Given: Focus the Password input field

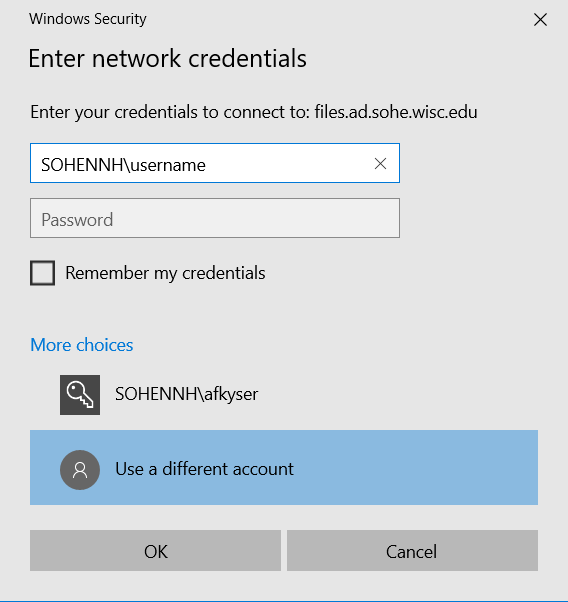Looking at the screenshot, I should point(215,218).
